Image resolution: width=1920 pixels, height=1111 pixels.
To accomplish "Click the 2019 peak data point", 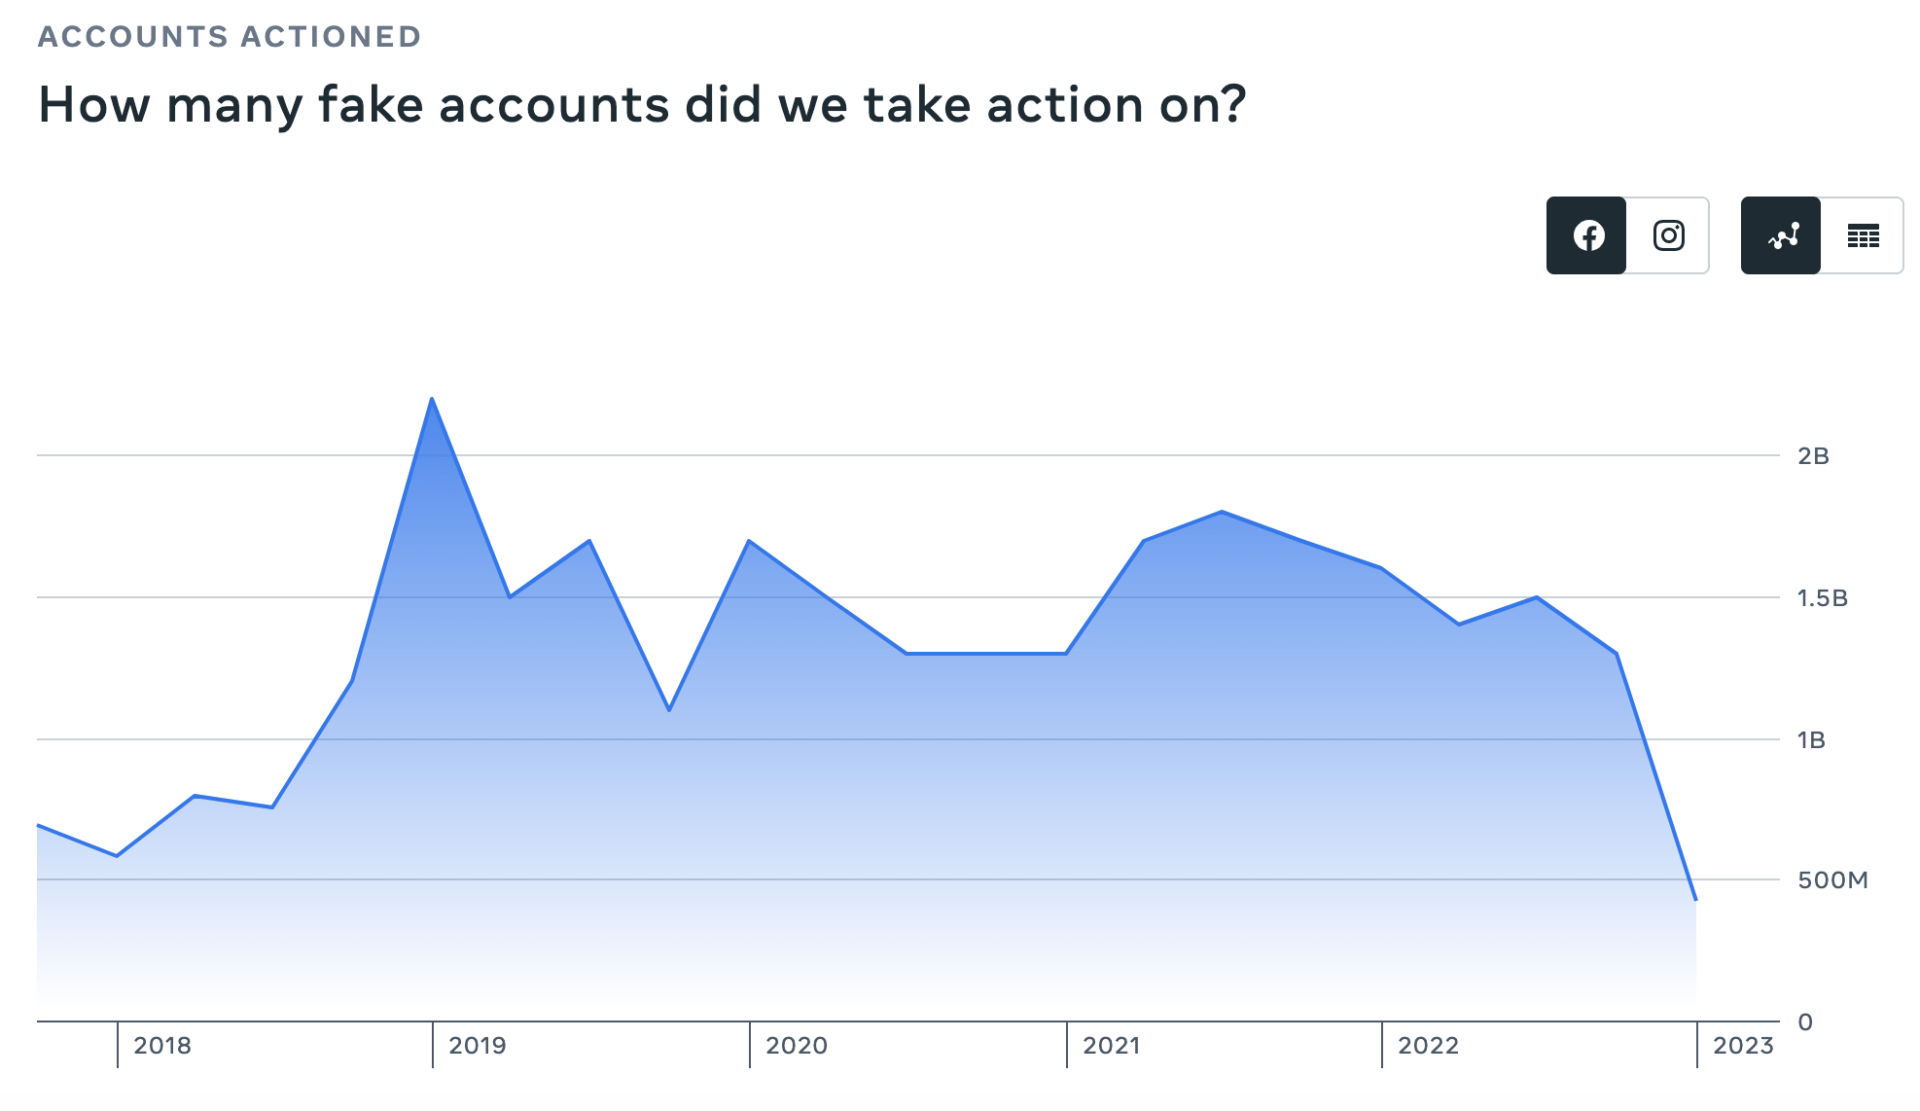I will coord(432,400).
